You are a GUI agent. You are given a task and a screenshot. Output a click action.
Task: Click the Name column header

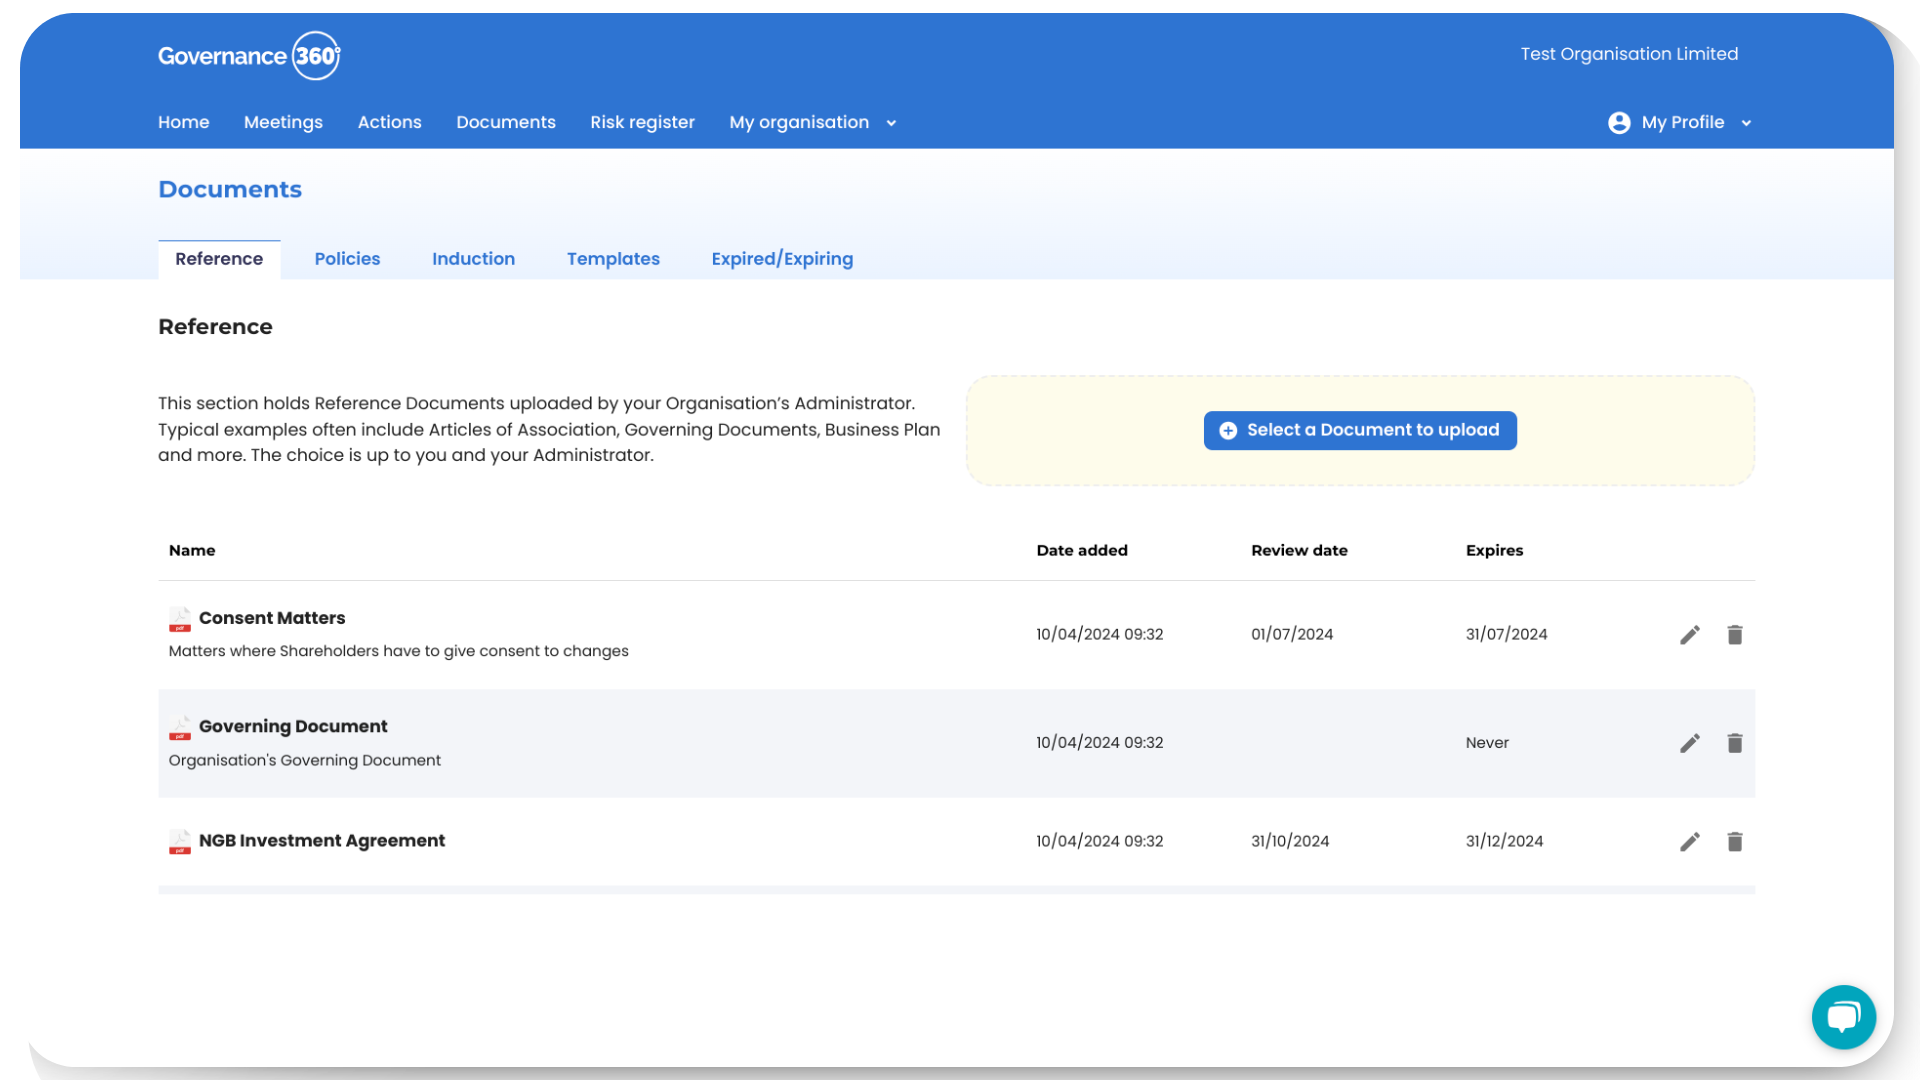point(192,551)
